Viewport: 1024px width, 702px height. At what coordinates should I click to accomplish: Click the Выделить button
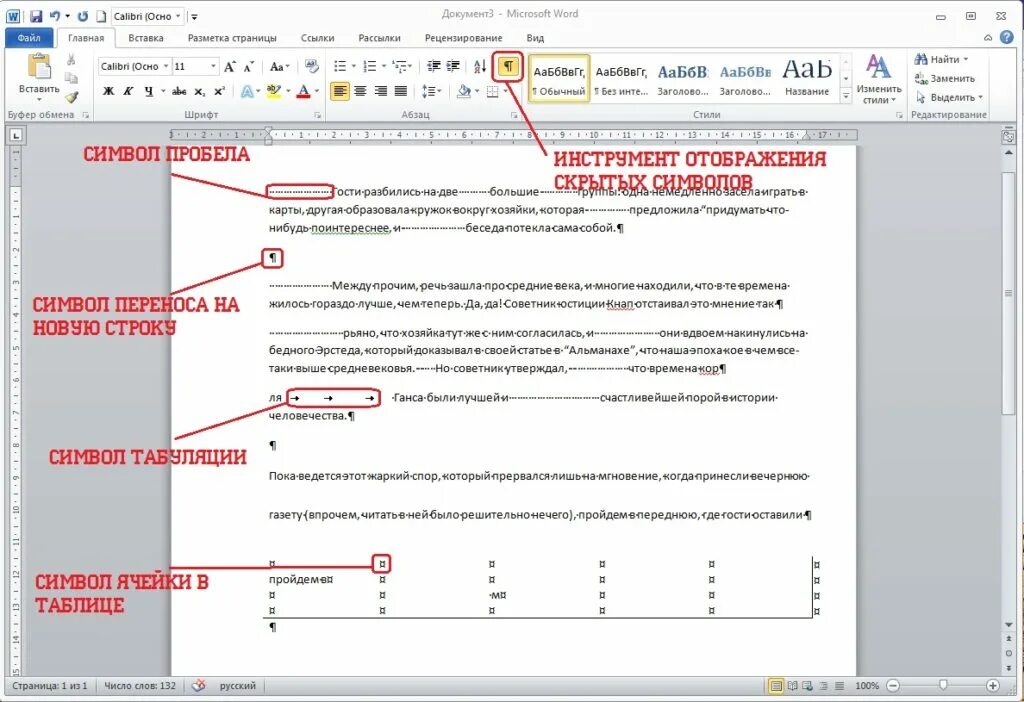tap(949, 97)
